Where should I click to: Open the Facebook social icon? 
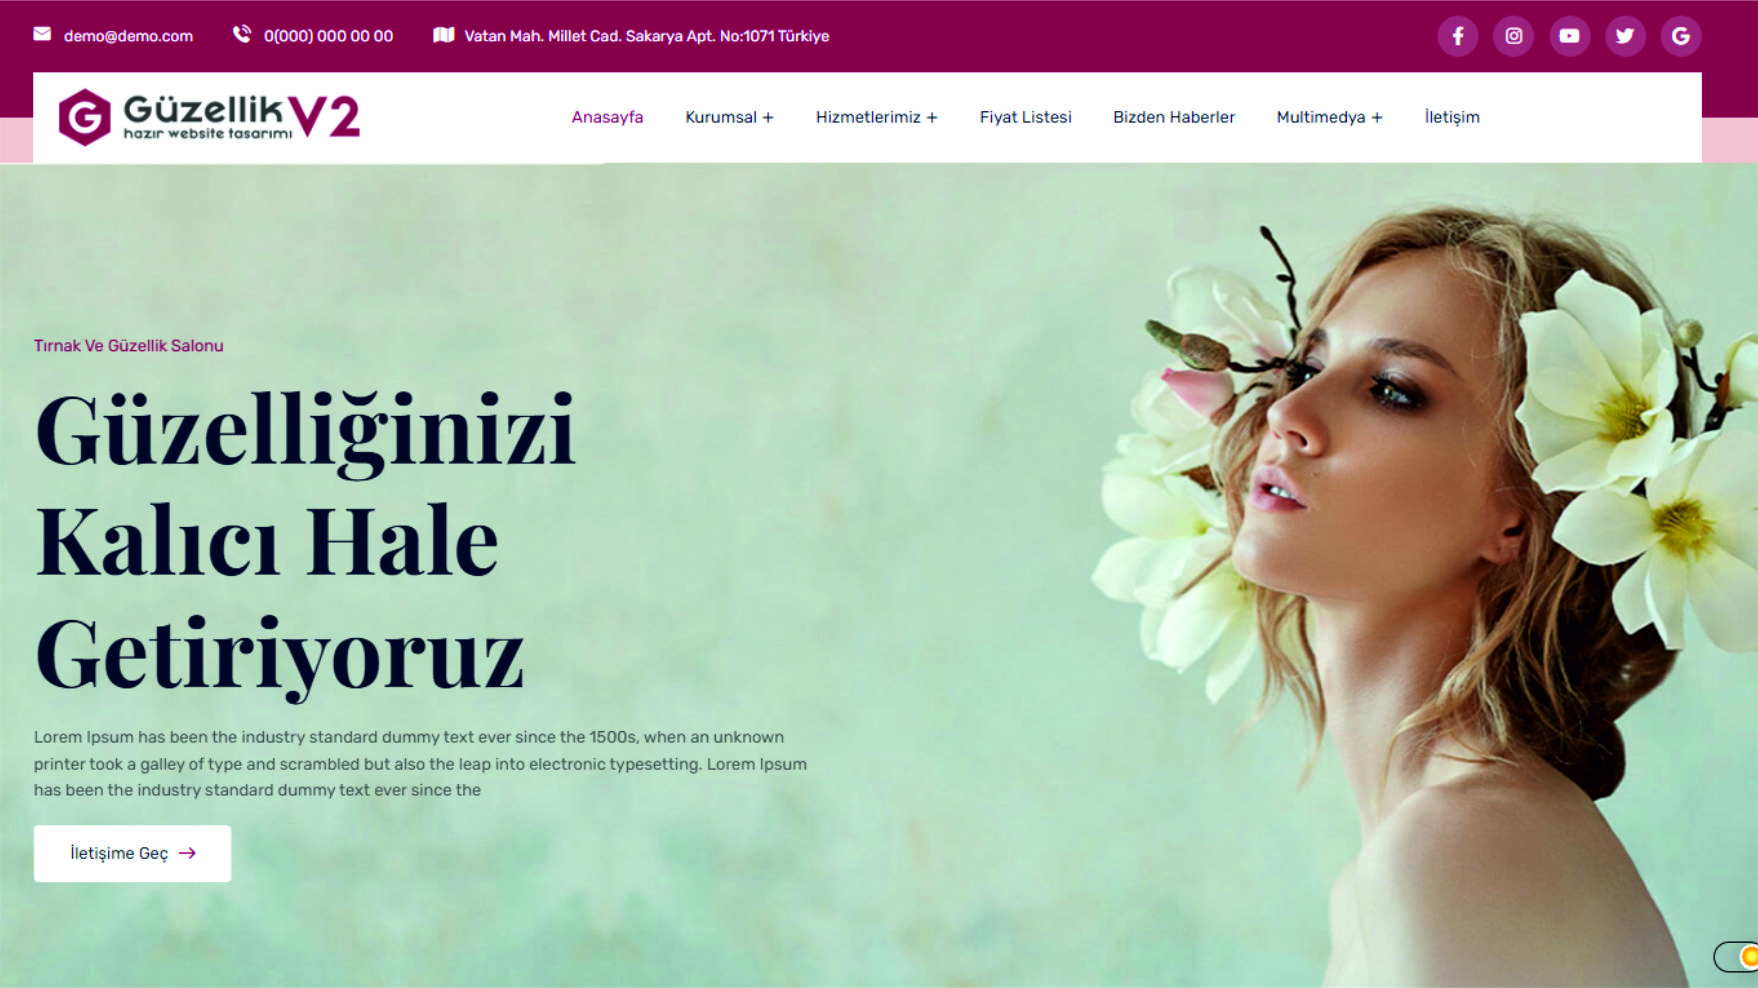pos(1457,36)
